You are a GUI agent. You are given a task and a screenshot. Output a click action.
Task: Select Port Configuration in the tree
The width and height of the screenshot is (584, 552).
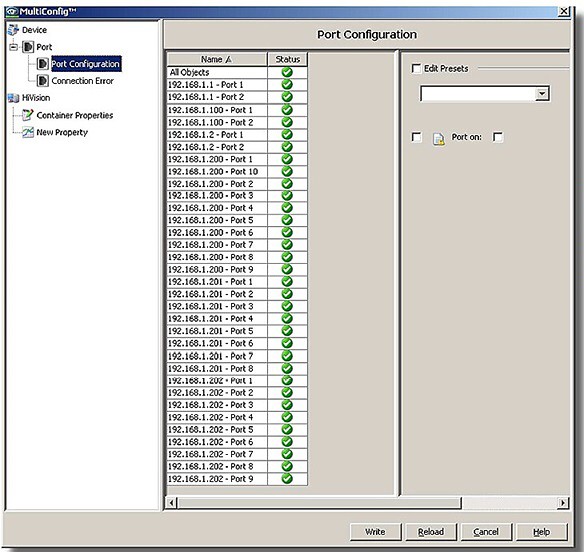click(x=86, y=64)
